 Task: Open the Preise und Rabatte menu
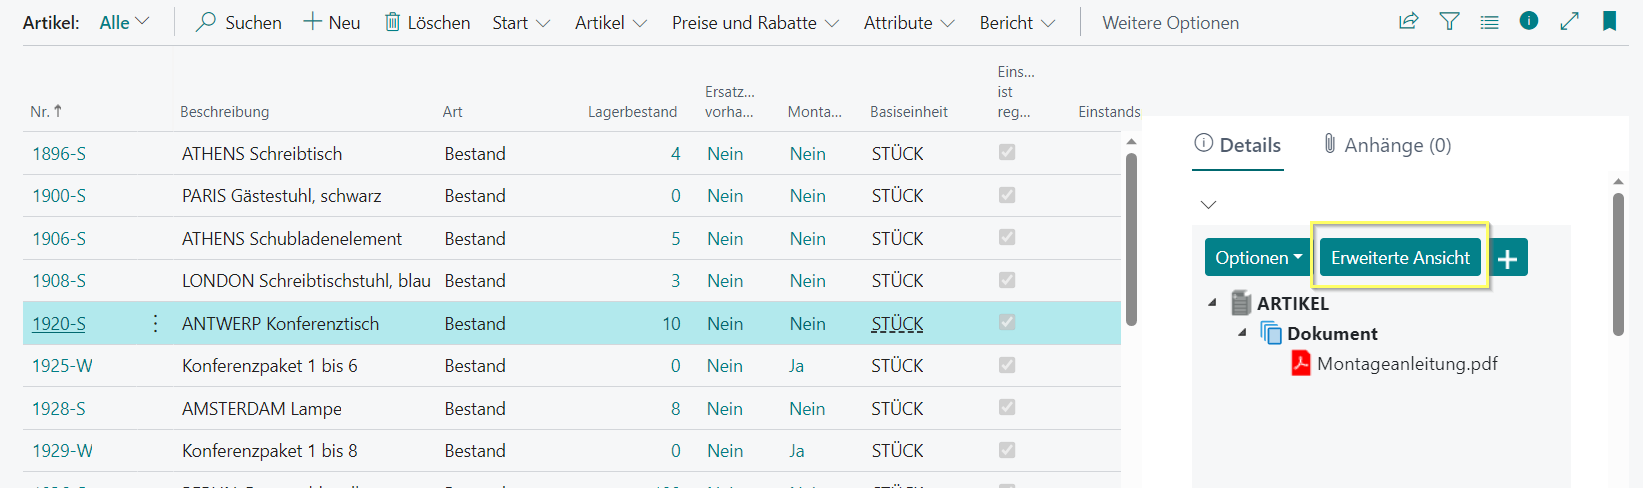pyautogui.click(x=755, y=22)
